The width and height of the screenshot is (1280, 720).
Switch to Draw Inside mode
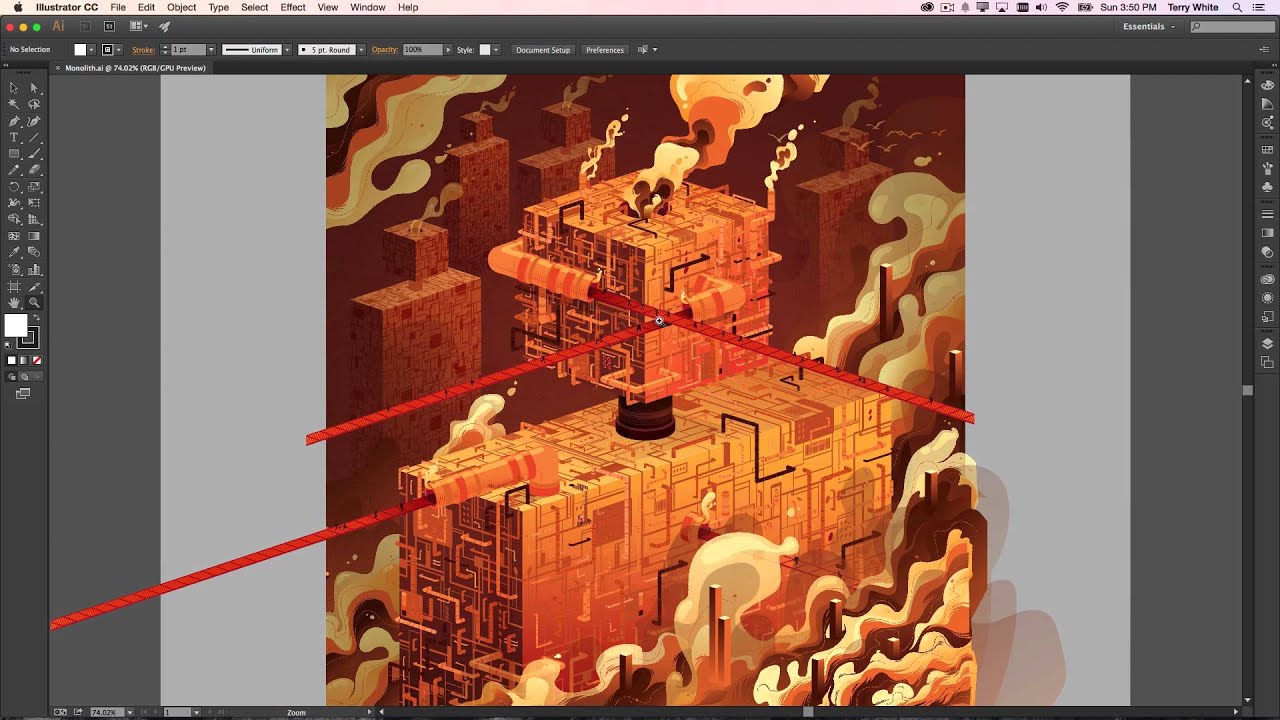point(37,377)
